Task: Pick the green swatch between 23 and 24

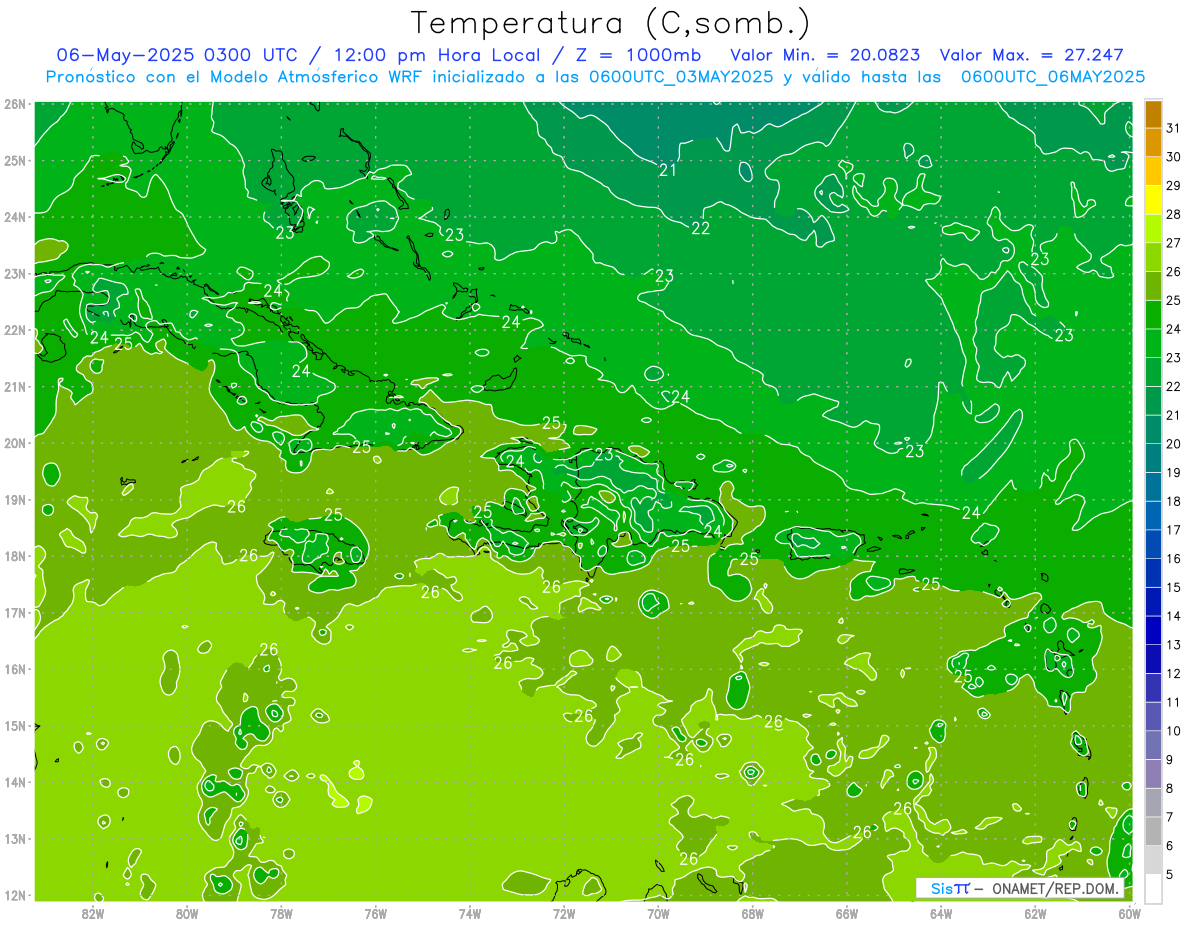Action: tap(1153, 343)
